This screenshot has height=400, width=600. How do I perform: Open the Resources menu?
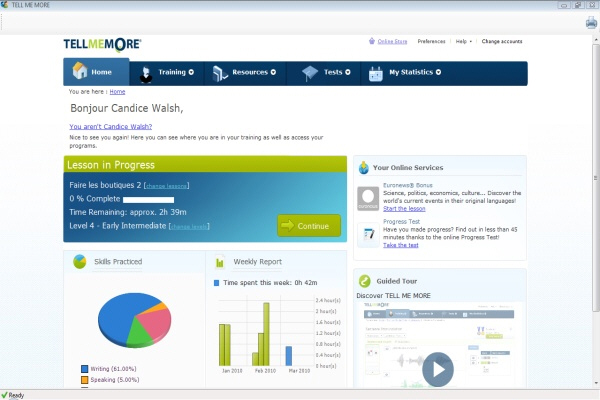[245, 72]
